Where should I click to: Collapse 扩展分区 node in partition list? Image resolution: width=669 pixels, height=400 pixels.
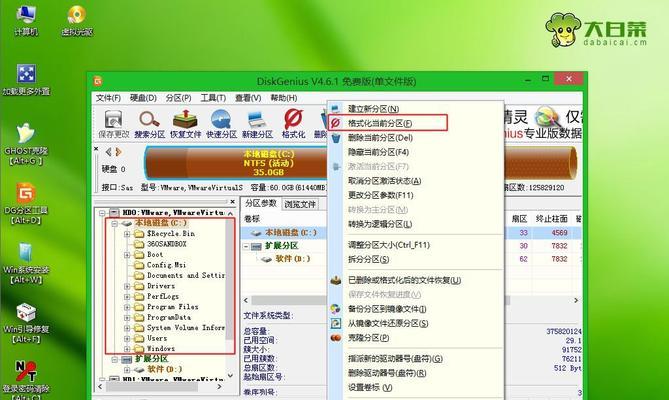point(246,246)
